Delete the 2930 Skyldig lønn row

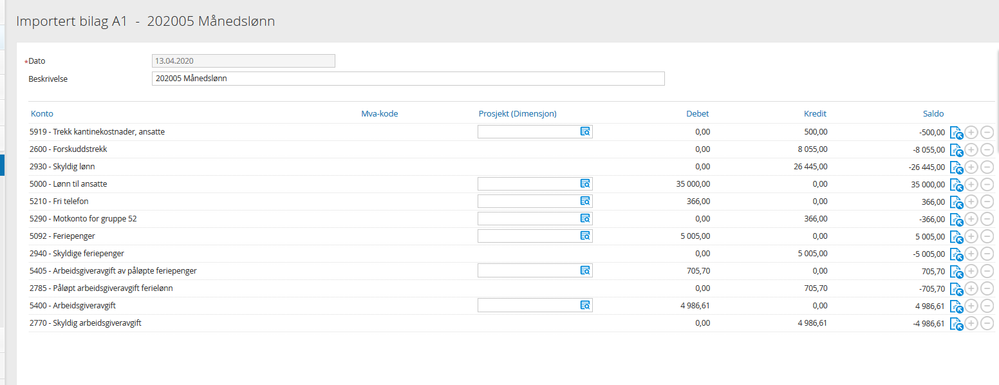(986, 167)
